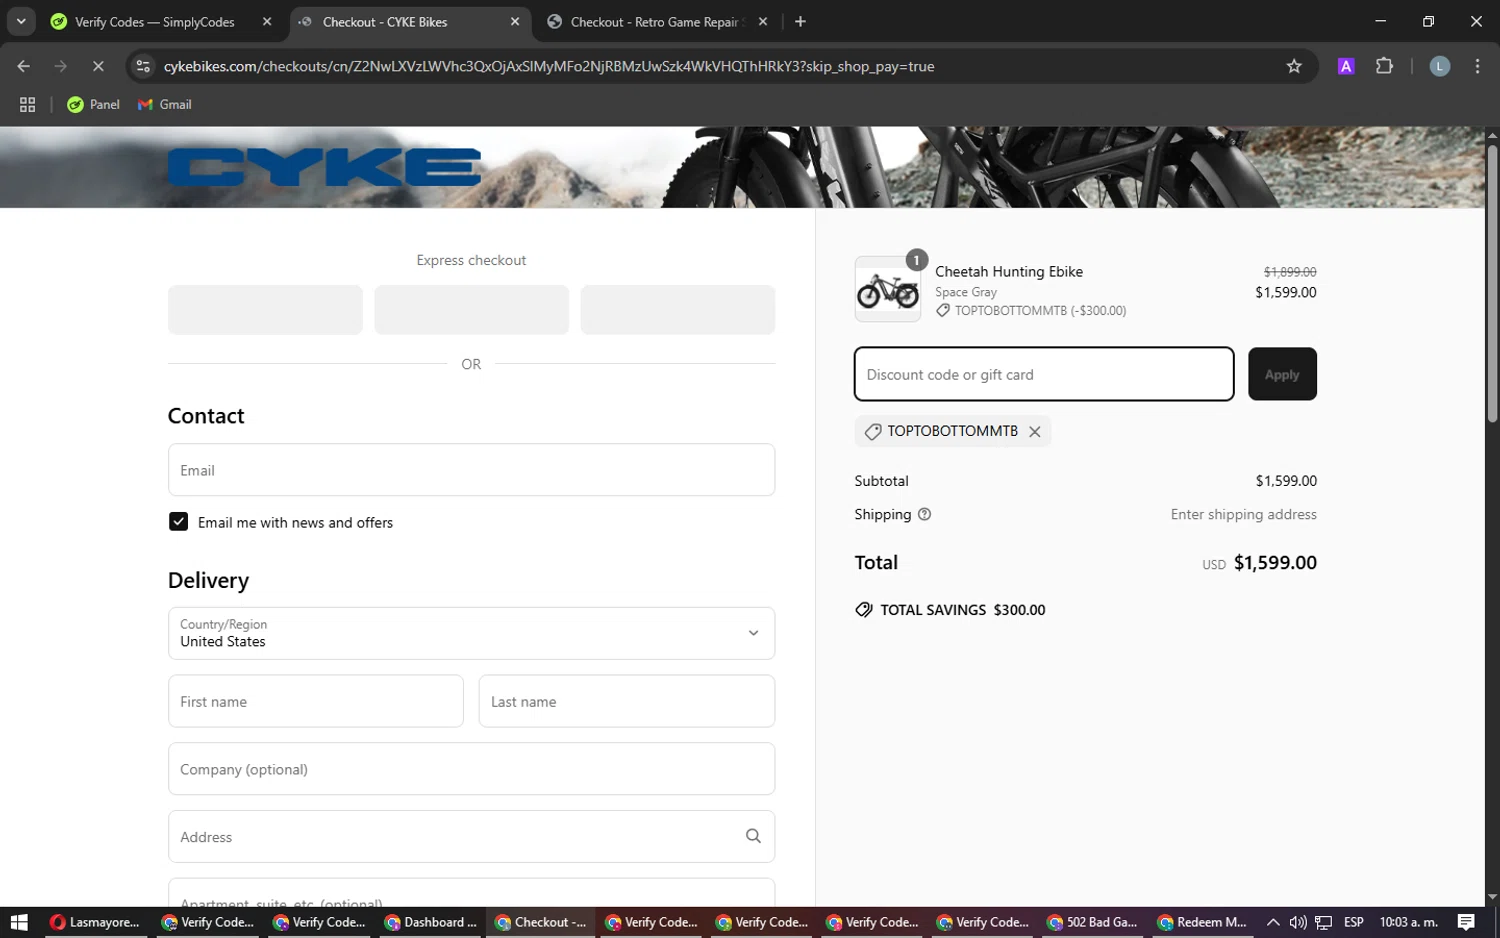Click the browser back arrow
The image size is (1500, 938).
[x=23, y=66]
